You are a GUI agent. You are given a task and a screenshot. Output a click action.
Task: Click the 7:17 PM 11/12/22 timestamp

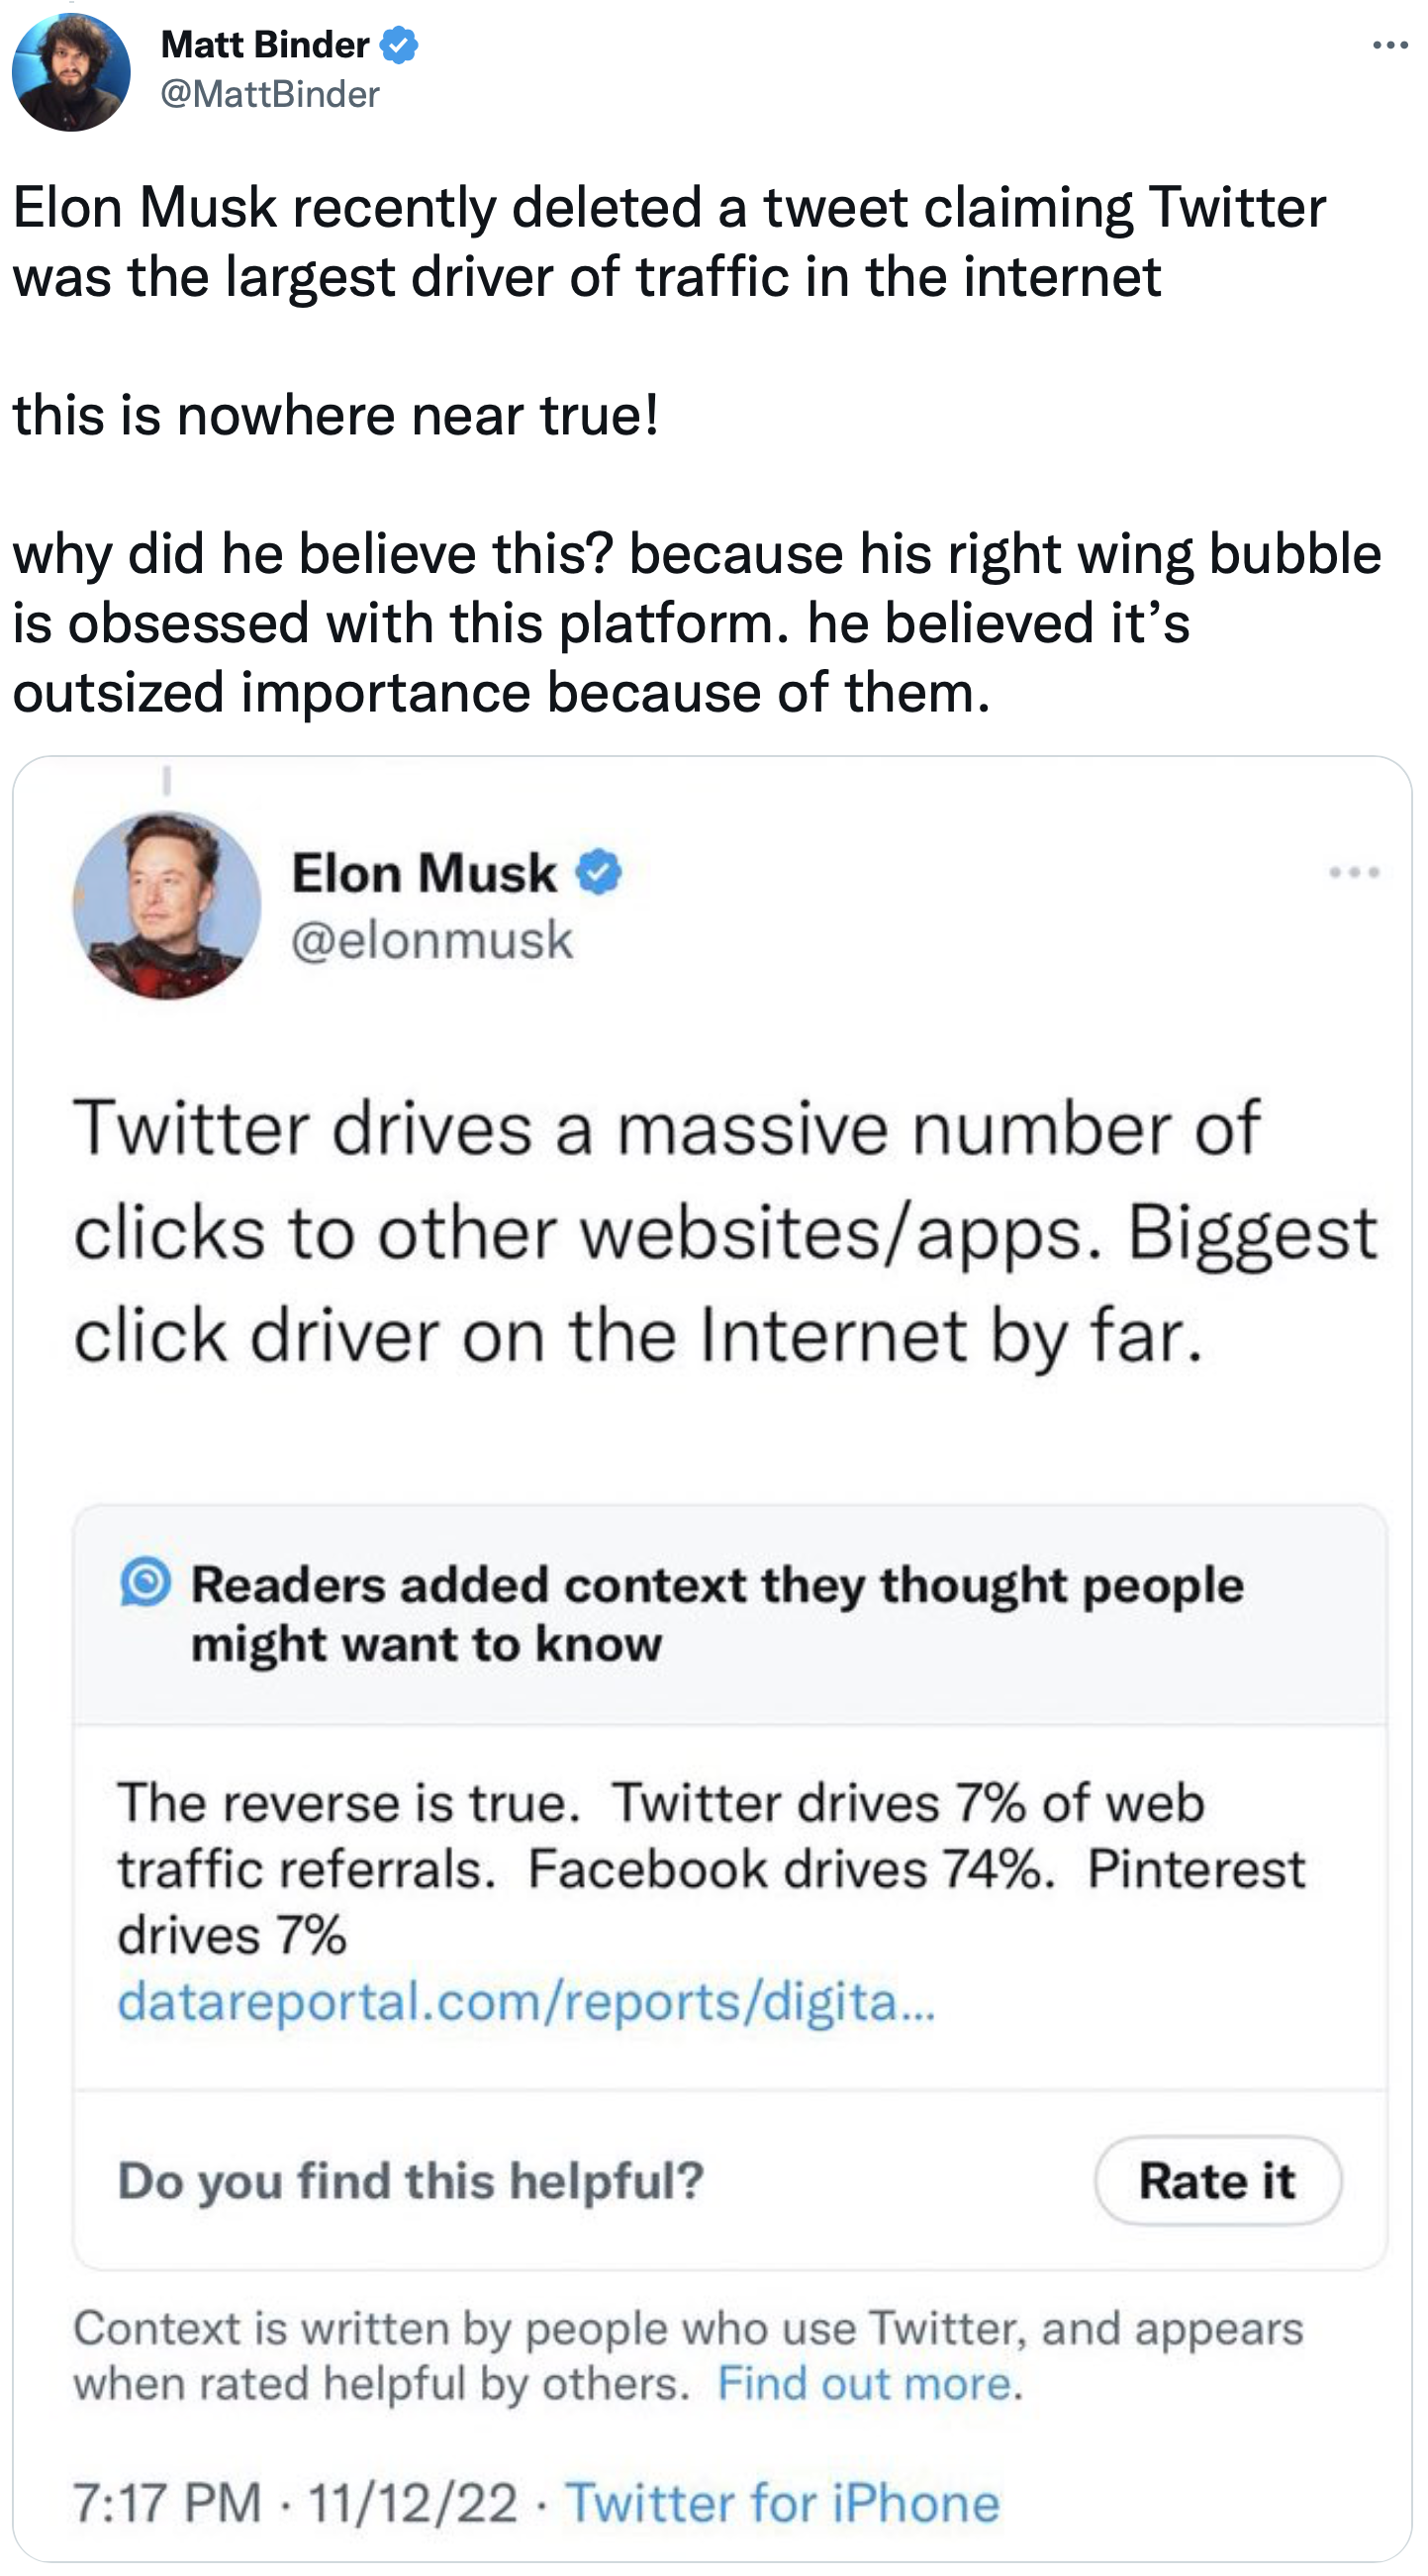(295, 2503)
